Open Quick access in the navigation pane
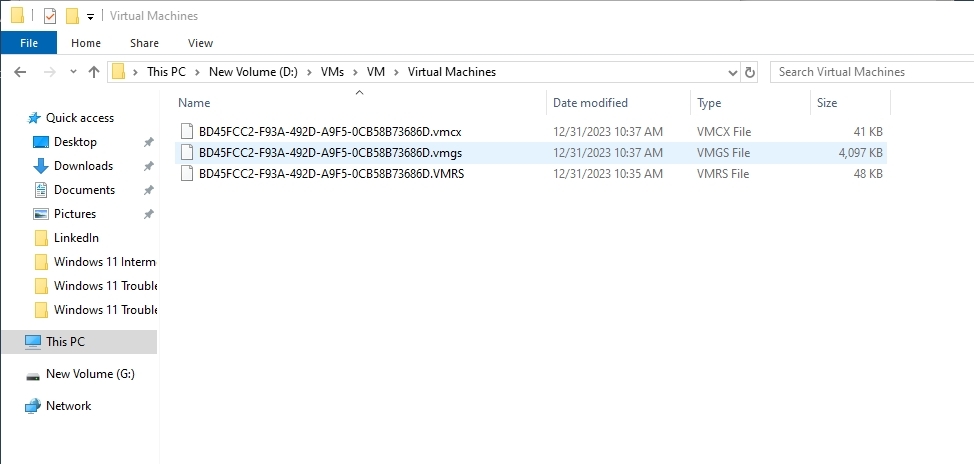This screenshot has height=464, width=974. 80,118
